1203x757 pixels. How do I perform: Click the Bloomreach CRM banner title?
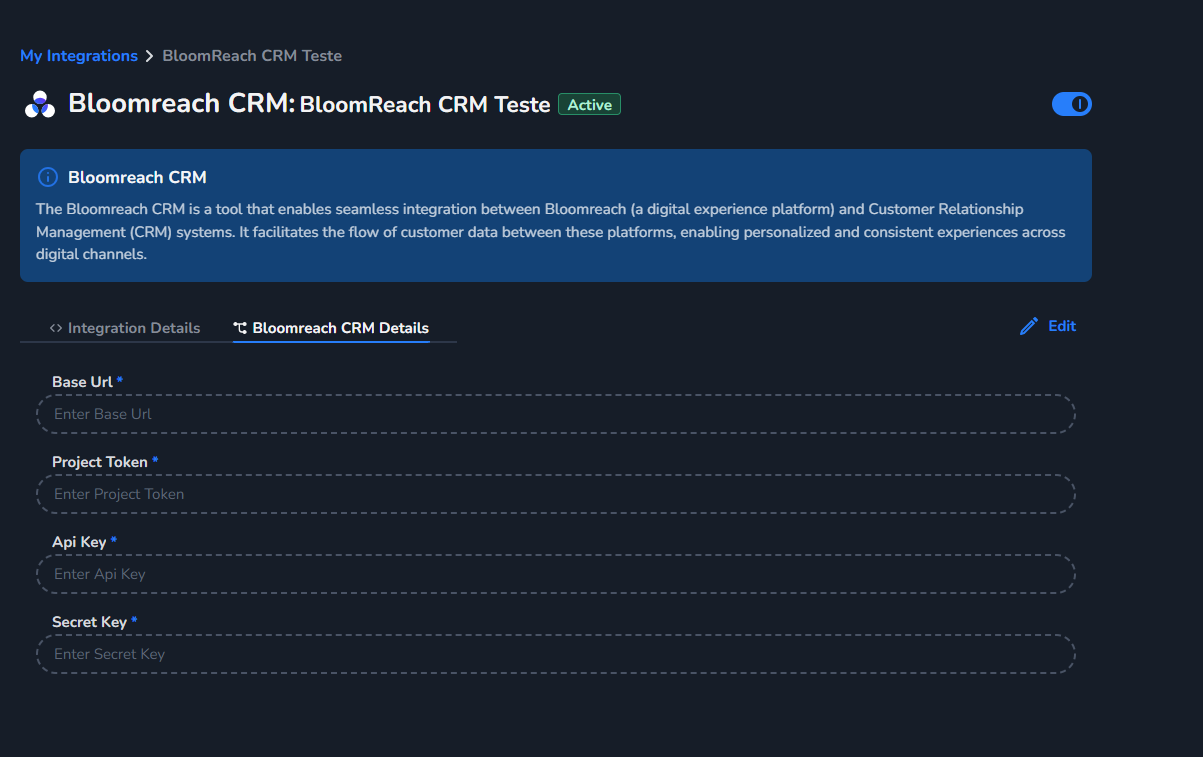pos(137,178)
